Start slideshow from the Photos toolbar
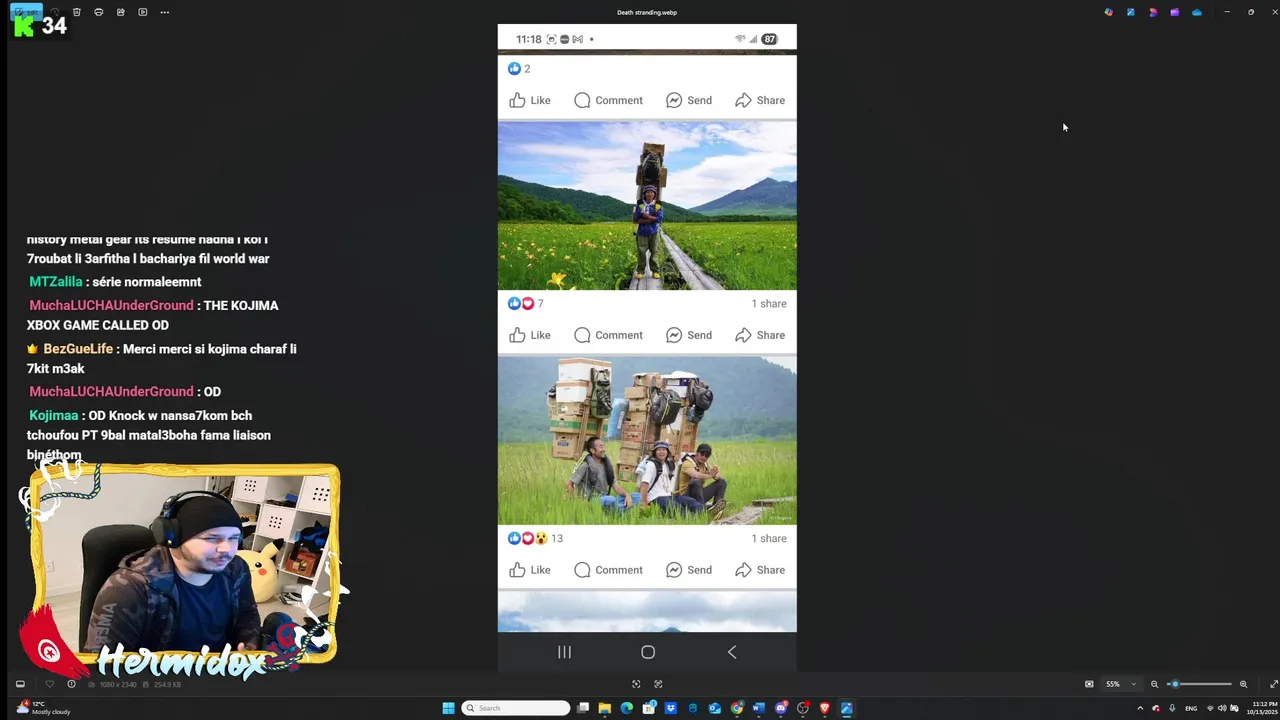The height and width of the screenshot is (720, 1280). (x=142, y=12)
